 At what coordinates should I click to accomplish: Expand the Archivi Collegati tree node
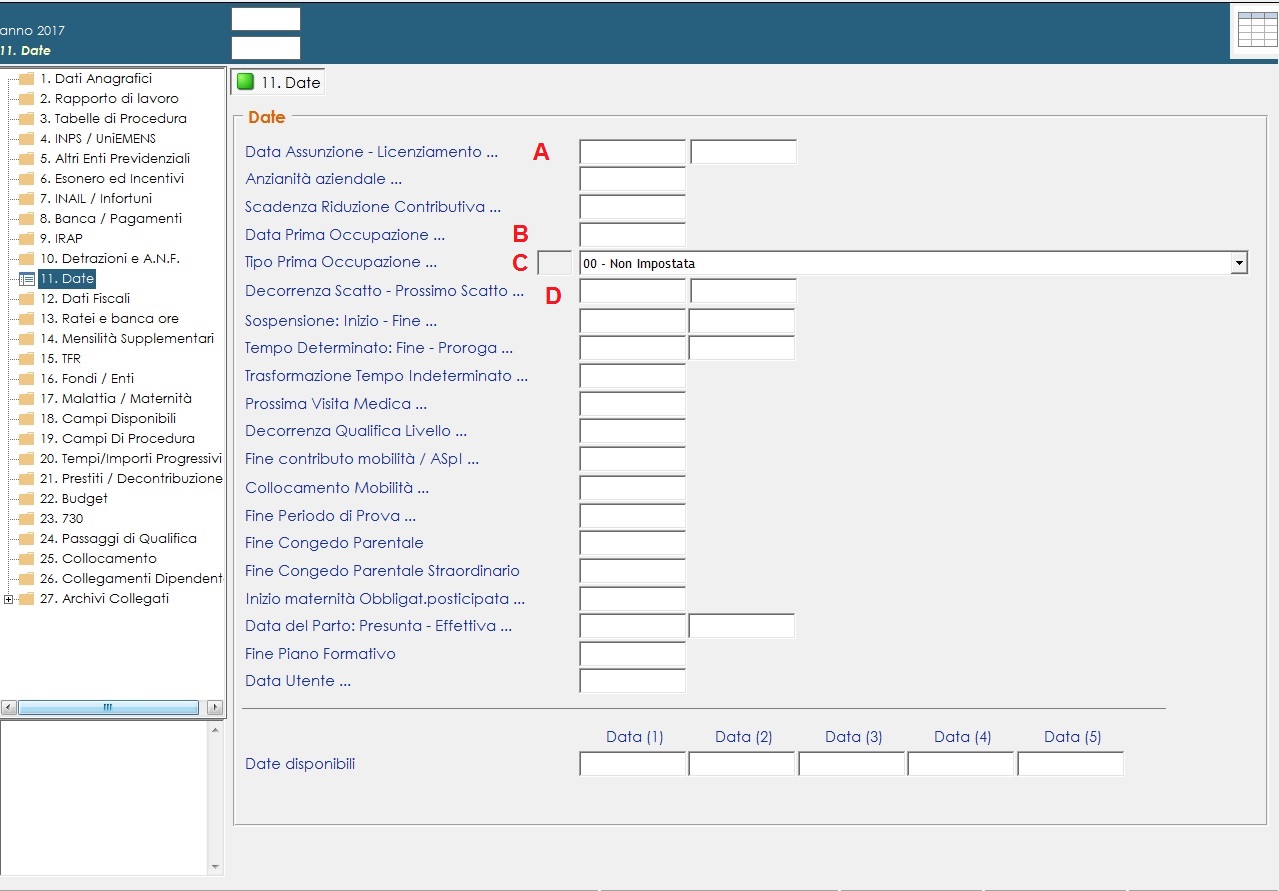(x=9, y=599)
